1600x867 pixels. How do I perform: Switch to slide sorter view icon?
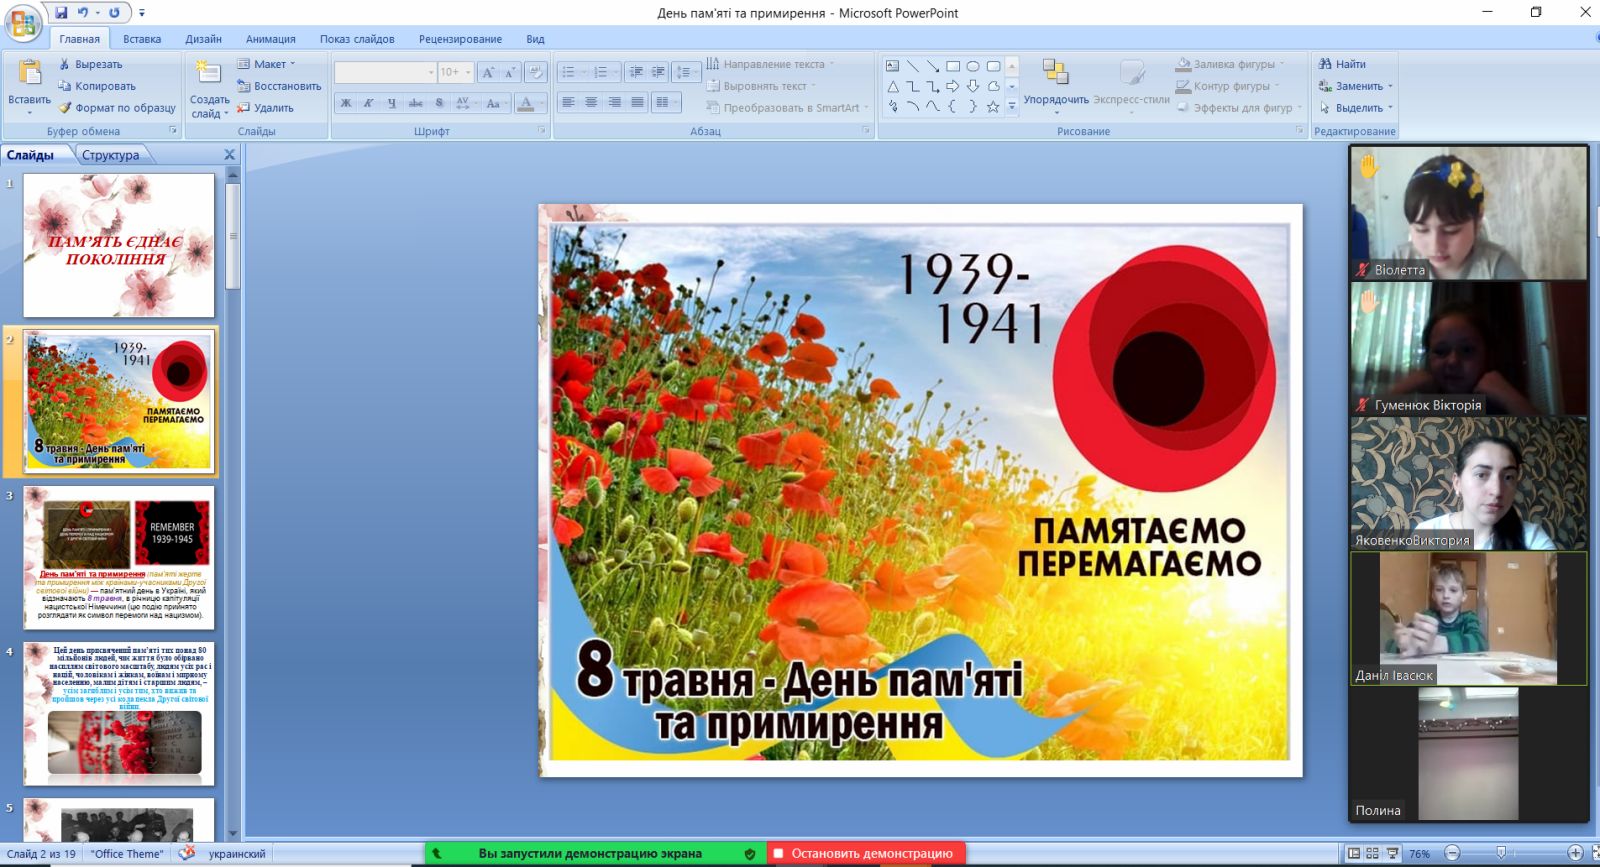pos(1373,853)
